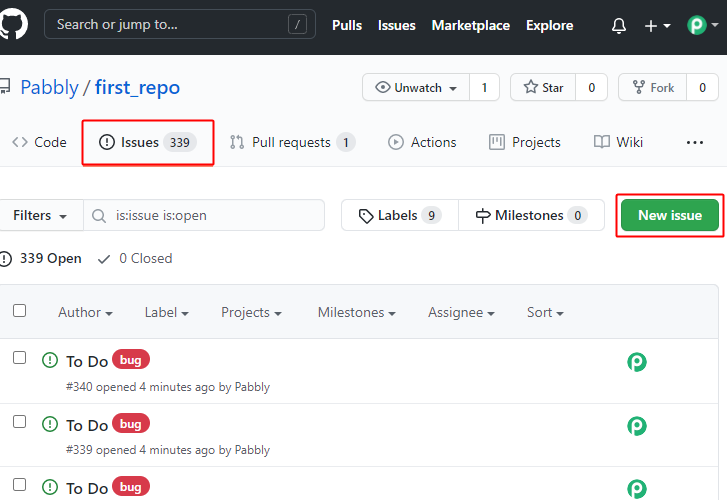Viewport: 727px width, 500px height.
Task: Open Marketplace in top navigation
Action: pyautogui.click(x=471, y=25)
